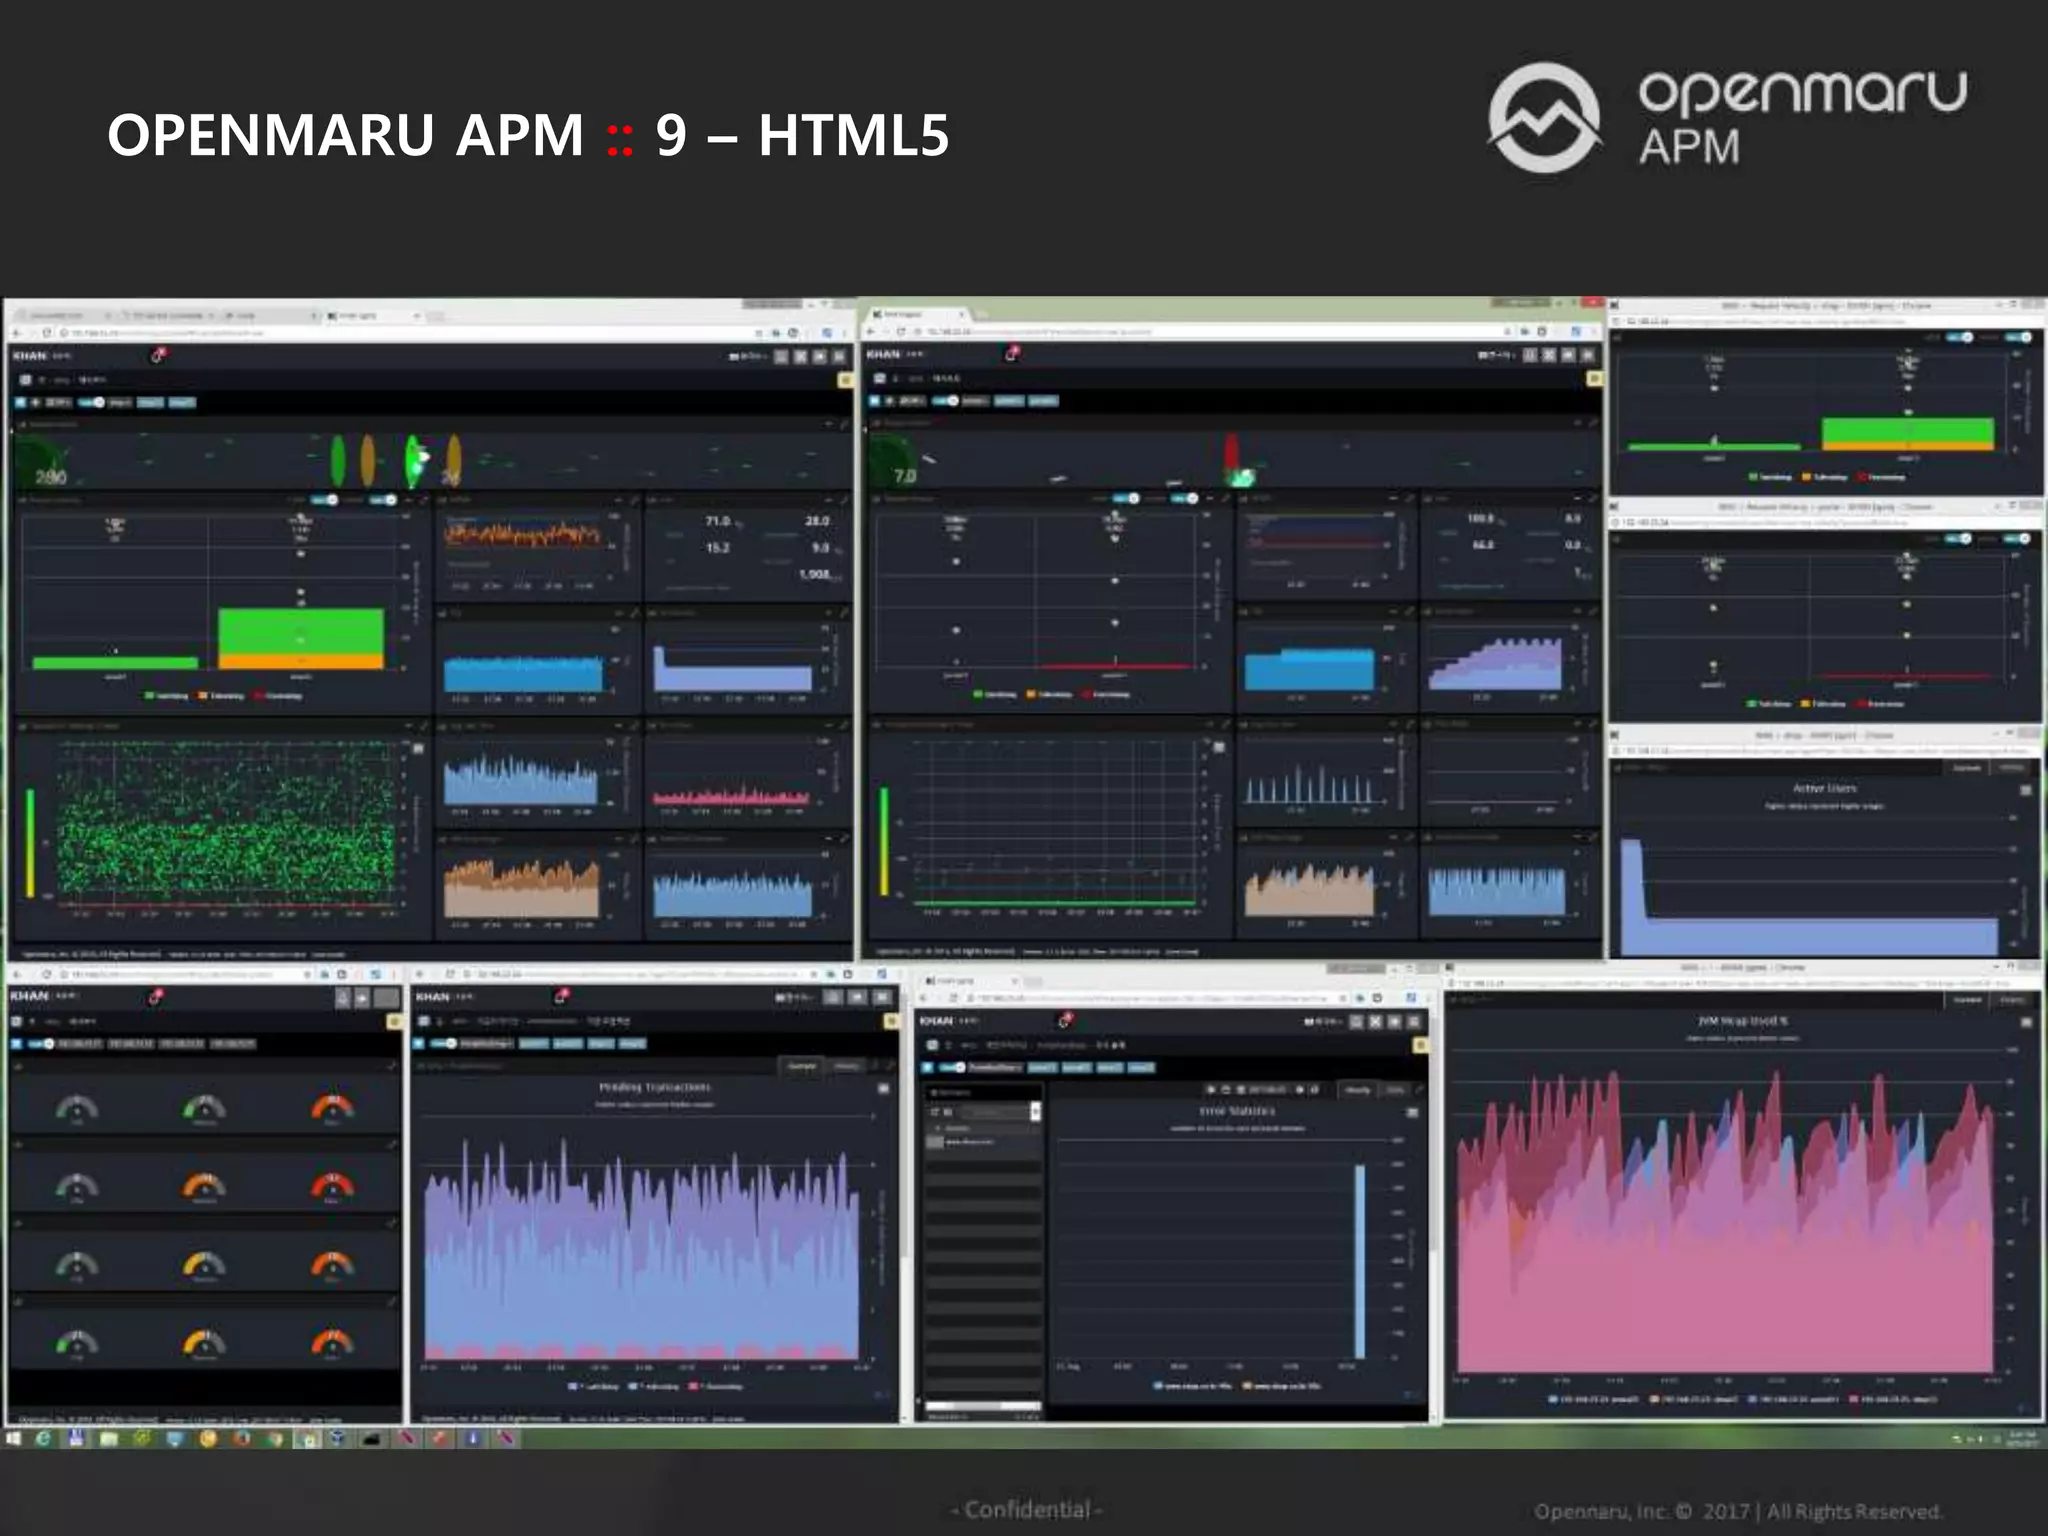The height and width of the screenshot is (1536, 2048).
Task: Click the last blue instance tag in the Pending Transactions toolbar
Action: pyautogui.click(x=632, y=1044)
